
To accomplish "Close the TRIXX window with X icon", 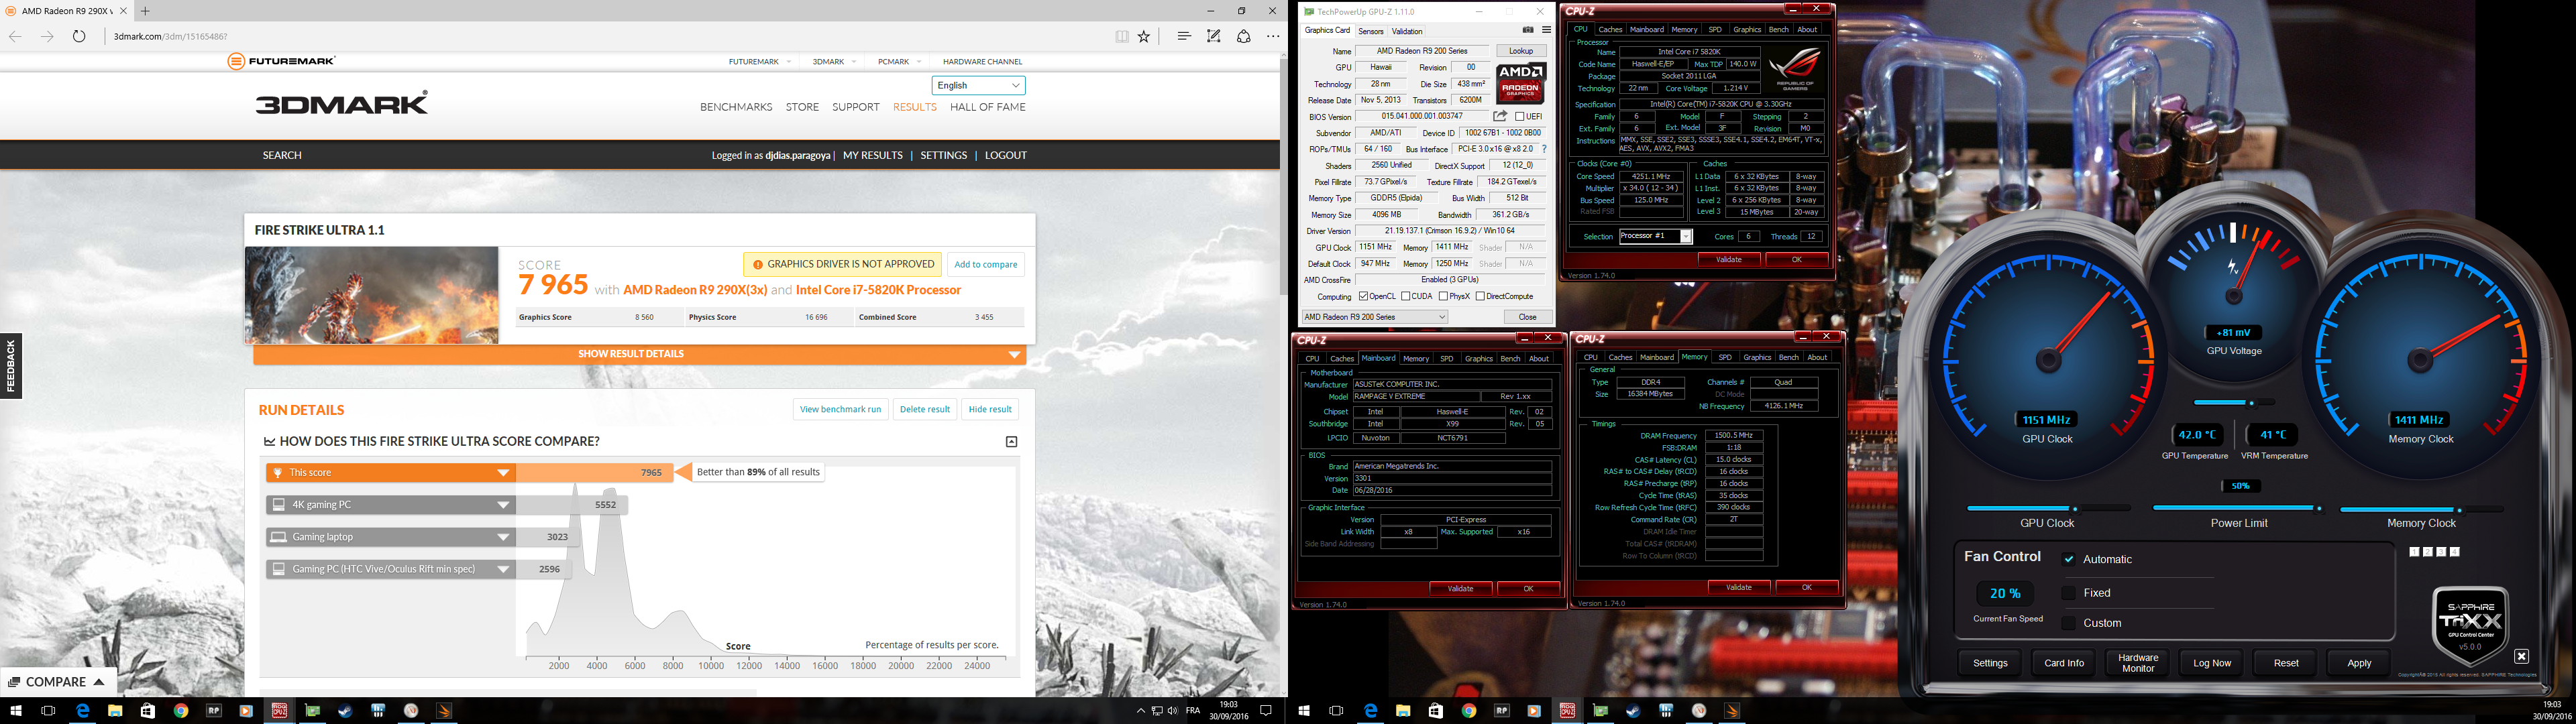I will point(2521,656).
